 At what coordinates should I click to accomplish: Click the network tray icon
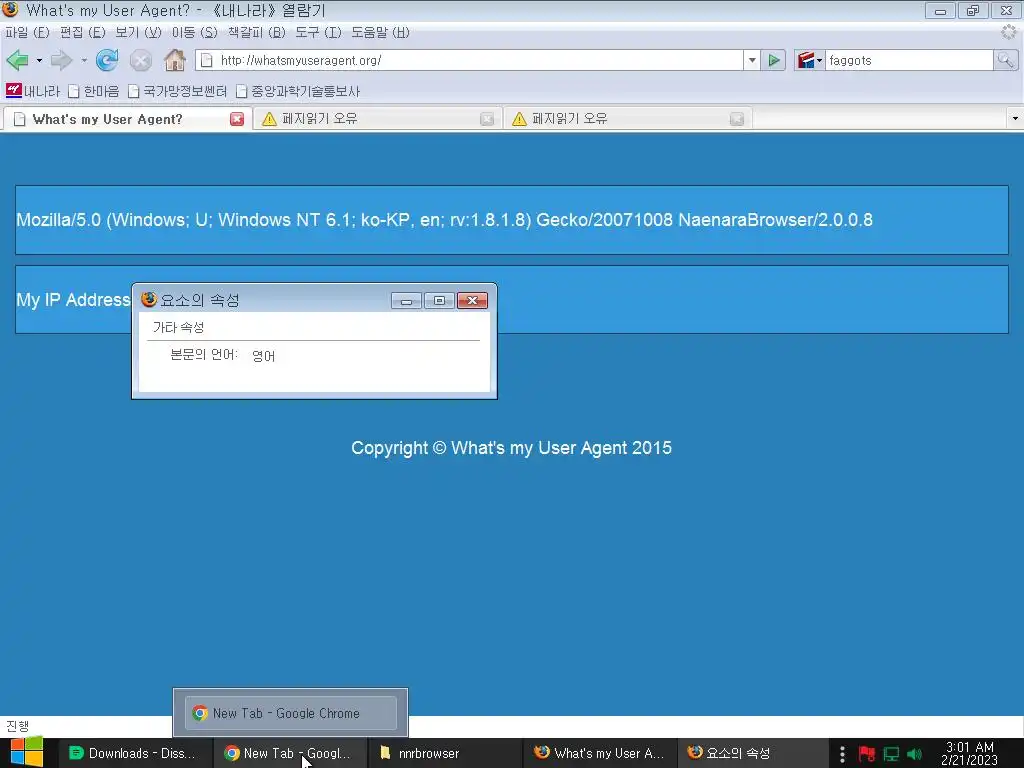(x=891, y=754)
